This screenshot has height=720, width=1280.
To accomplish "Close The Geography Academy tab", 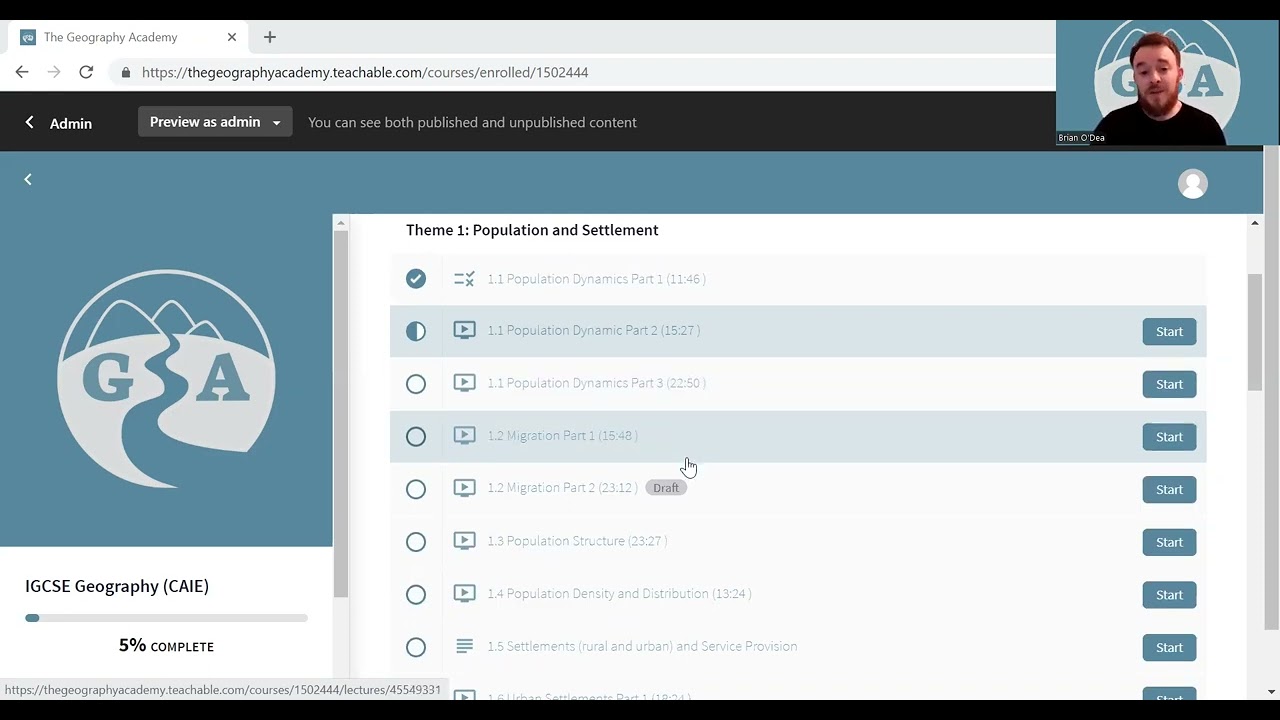I will click(232, 37).
